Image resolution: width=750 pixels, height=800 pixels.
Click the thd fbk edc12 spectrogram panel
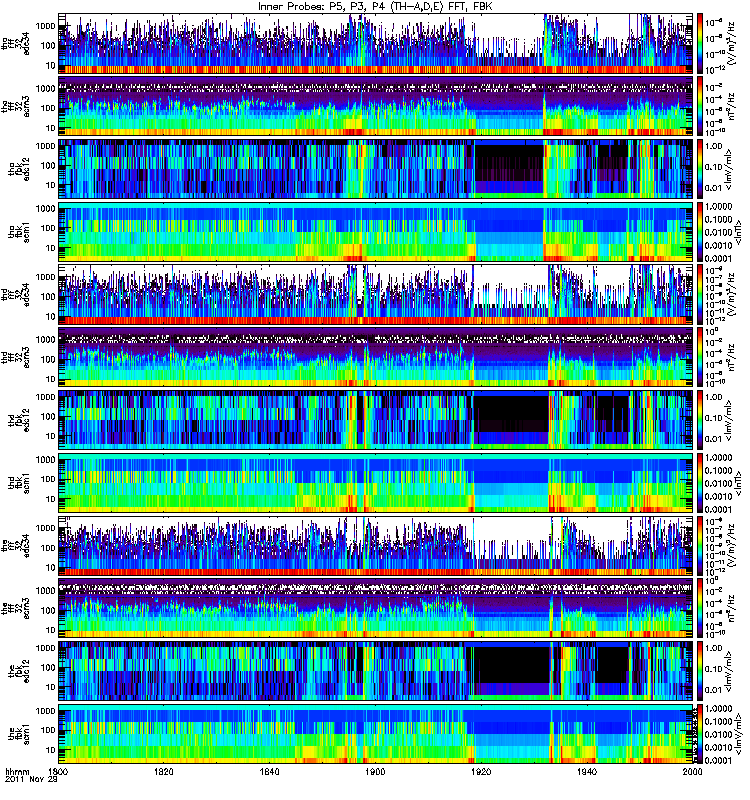tap(375, 420)
